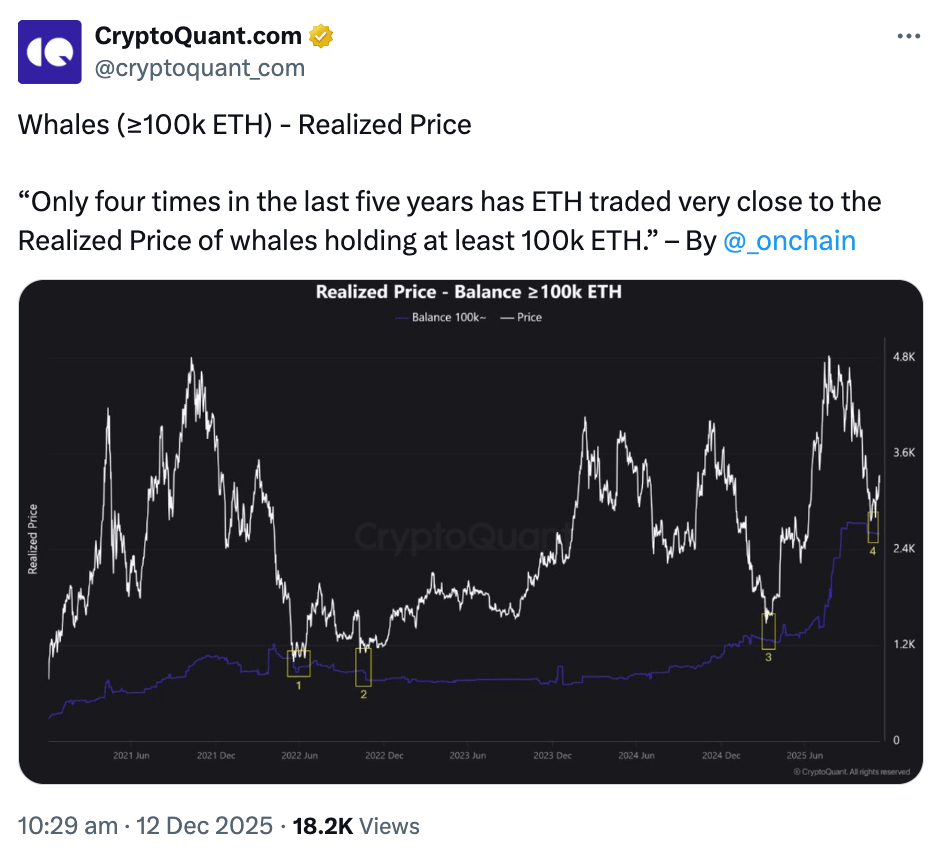Click the CryptoQuant All rights reserved notice

851,772
